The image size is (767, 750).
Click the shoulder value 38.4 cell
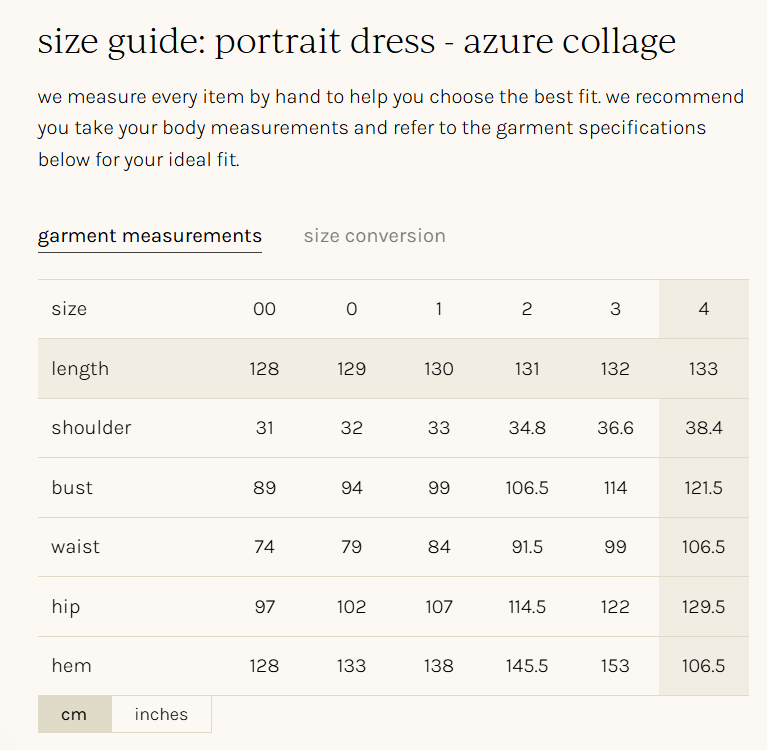[x=703, y=428]
